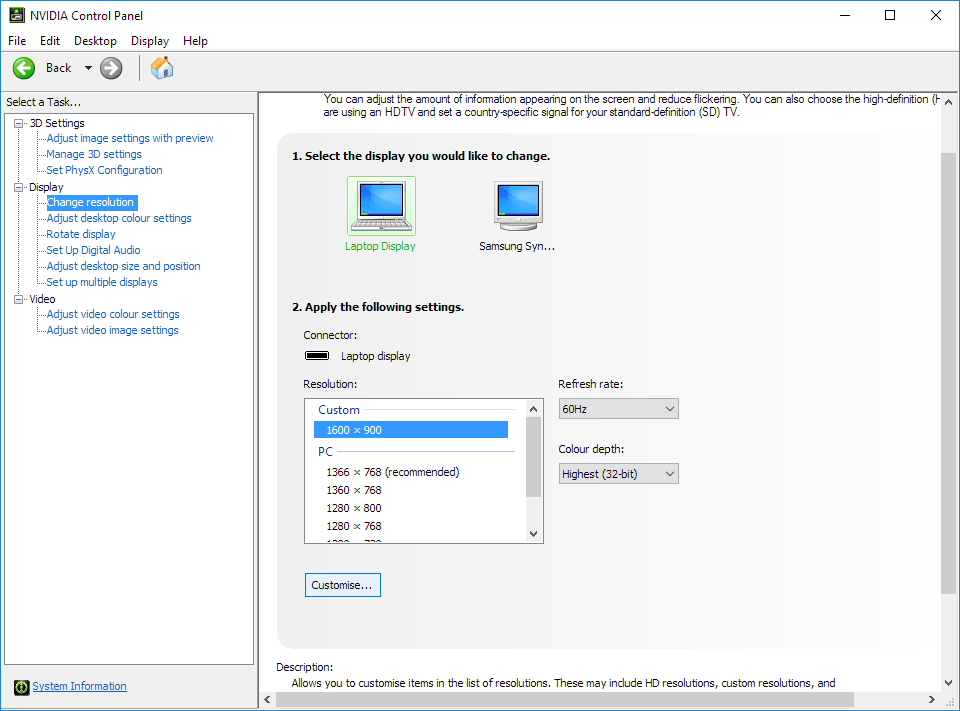Click the green Back arrow icon
Viewport: 960px width, 711px height.
[24, 68]
